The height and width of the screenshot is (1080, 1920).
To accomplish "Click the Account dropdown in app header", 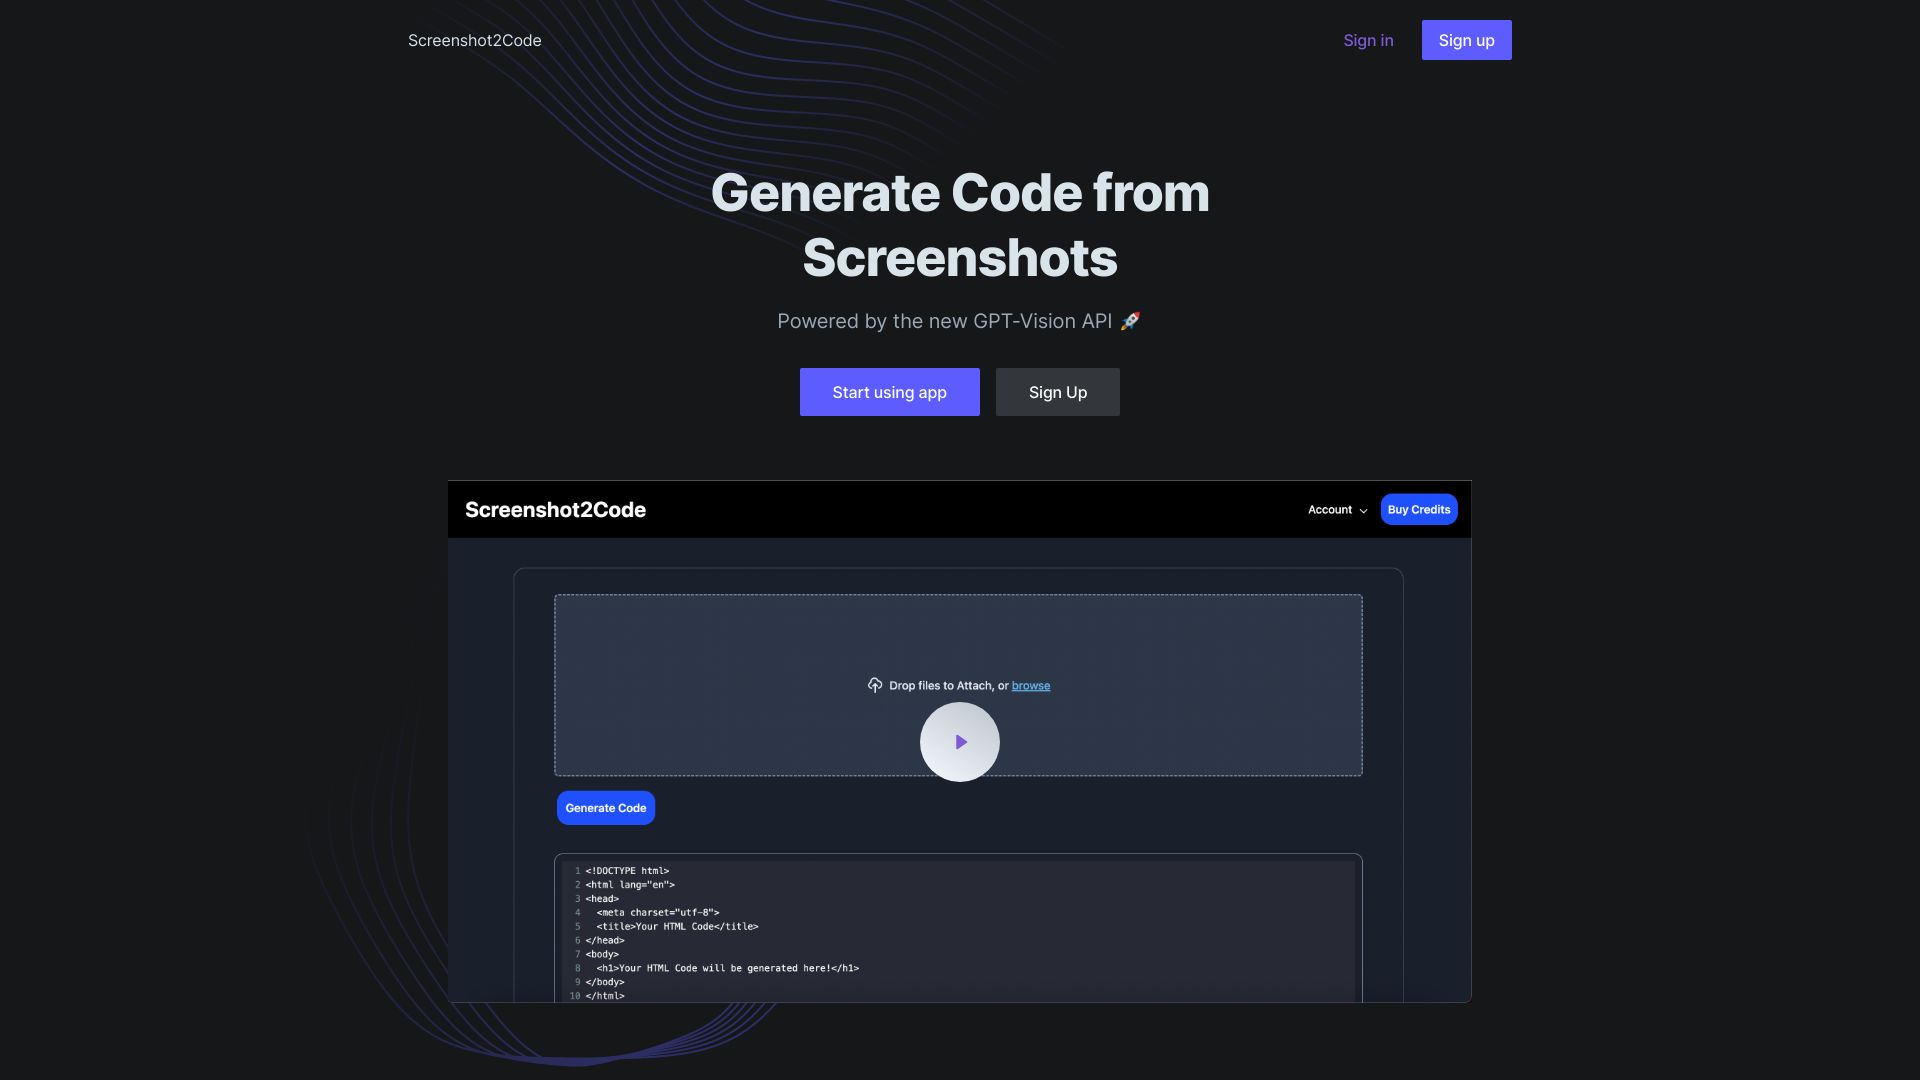I will click(x=1336, y=509).
